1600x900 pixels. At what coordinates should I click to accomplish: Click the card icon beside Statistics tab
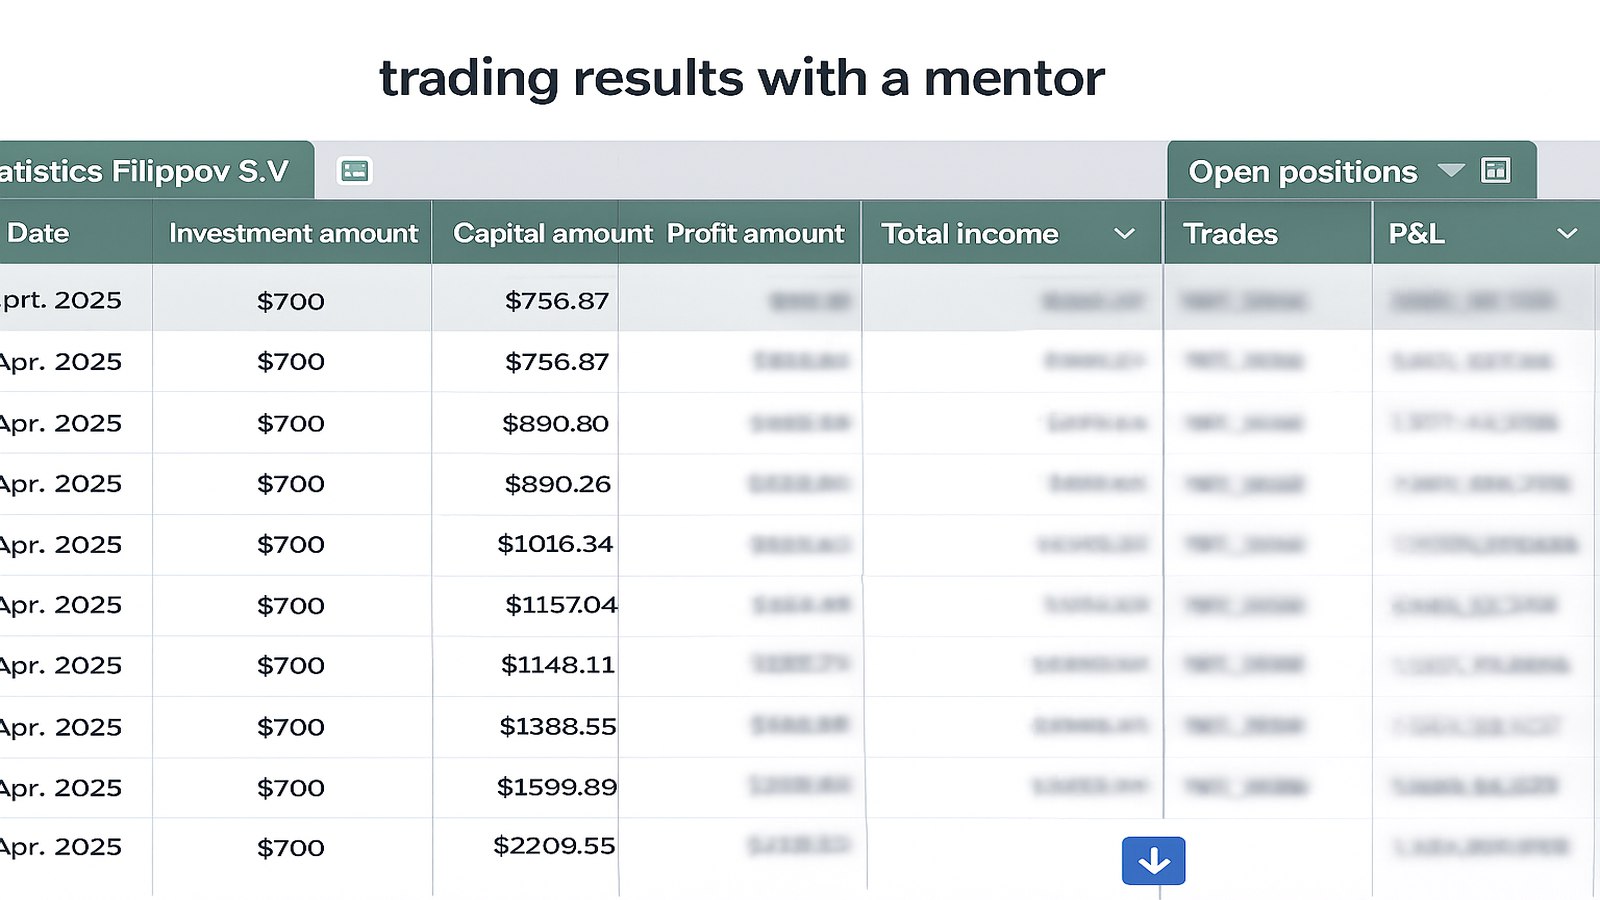[355, 171]
